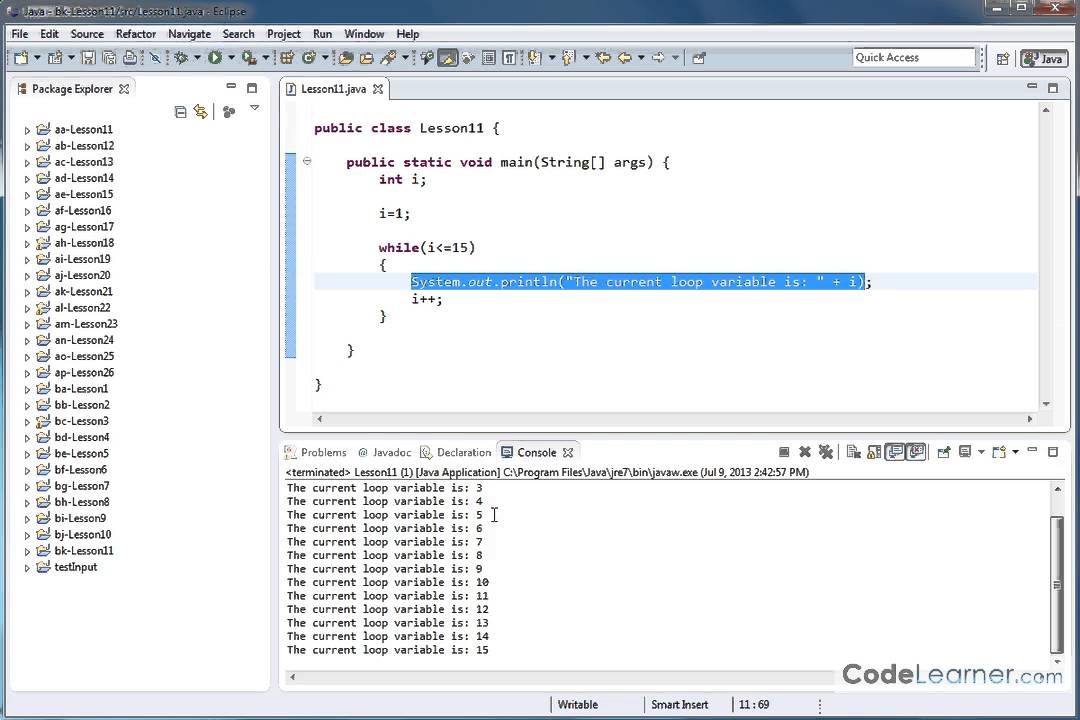This screenshot has height=720, width=1080.
Task: Minimize the Package Explorer panel
Action: click(x=231, y=87)
